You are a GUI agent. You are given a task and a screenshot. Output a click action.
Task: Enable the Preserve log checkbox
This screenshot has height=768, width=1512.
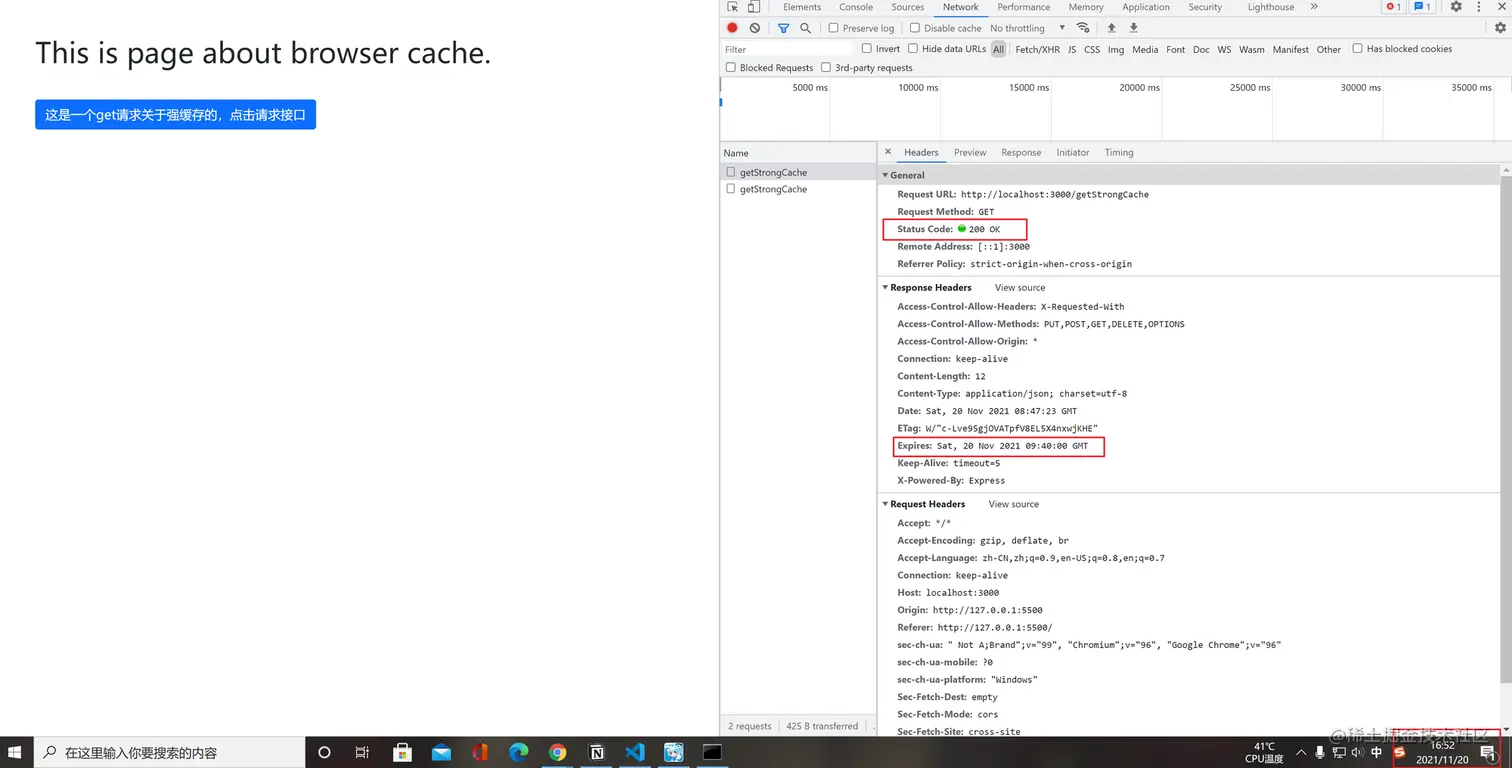[x=834, y=28]
